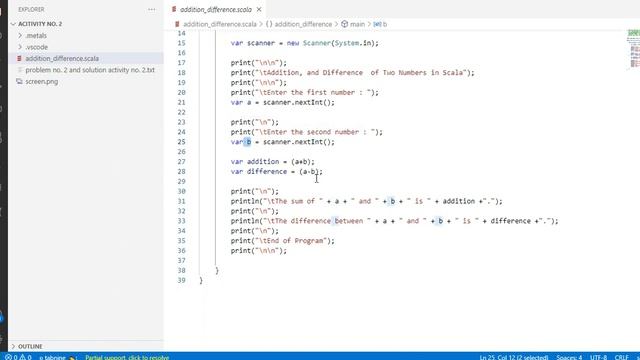Open addition_difference.scala in the Explorer tree
This screenshot has height=360, width=640.
click(x=62, y=58)
